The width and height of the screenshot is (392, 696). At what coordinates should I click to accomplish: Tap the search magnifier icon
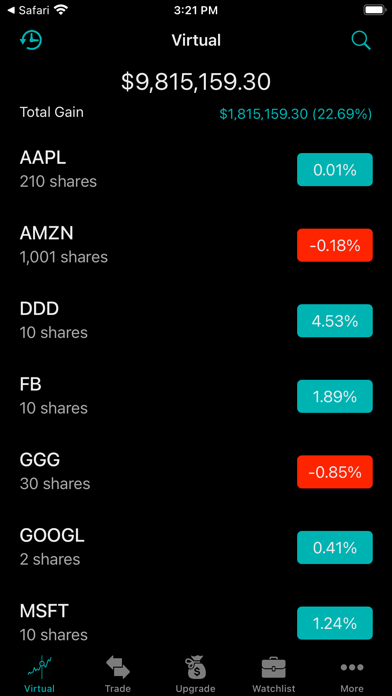click(361, 40)
